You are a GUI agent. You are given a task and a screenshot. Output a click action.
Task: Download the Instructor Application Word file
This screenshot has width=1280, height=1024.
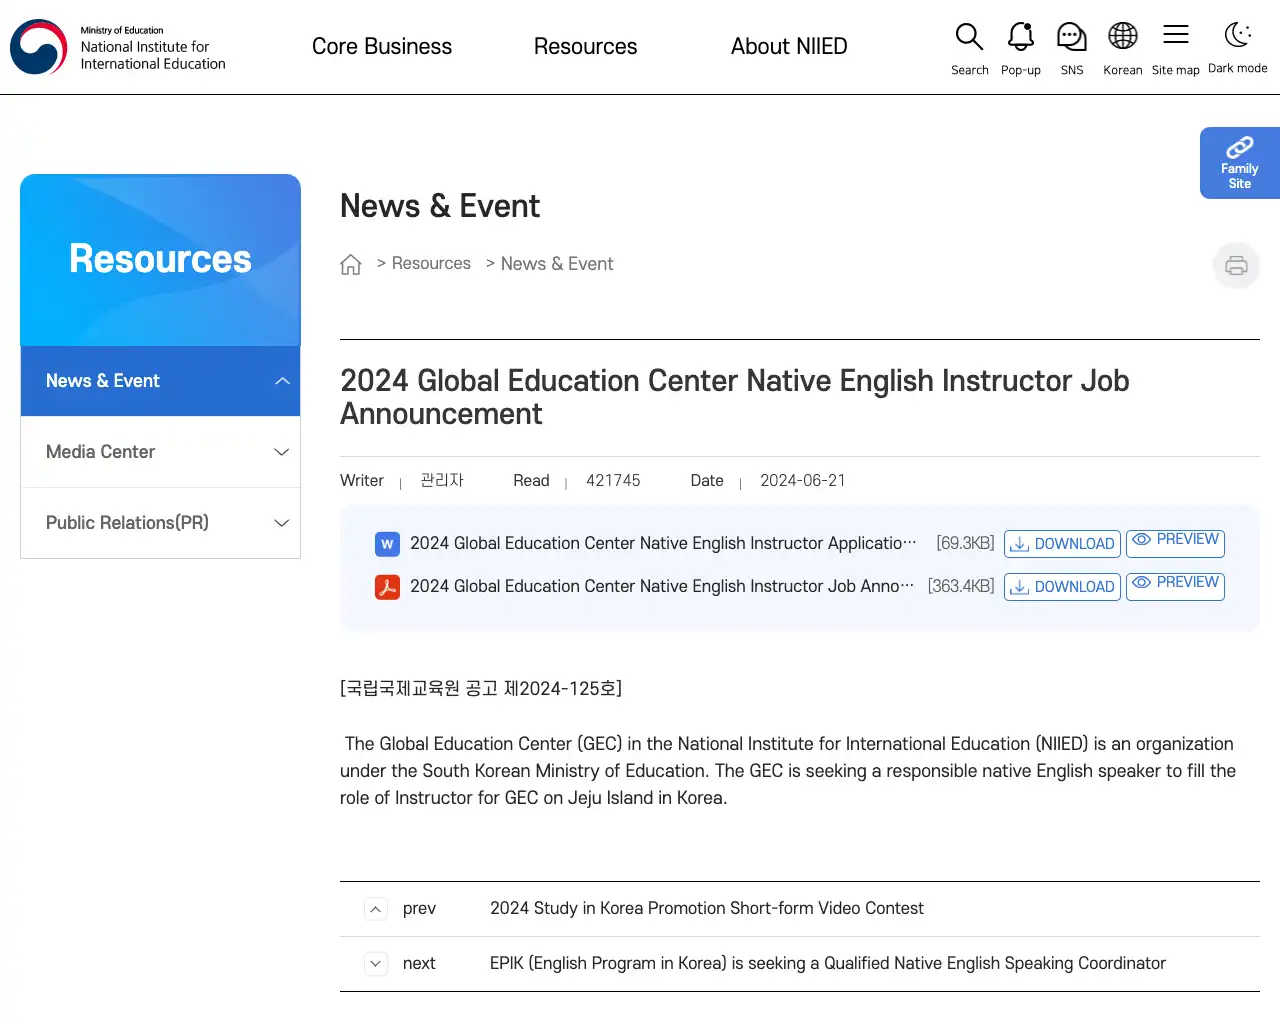point(1062,544)
